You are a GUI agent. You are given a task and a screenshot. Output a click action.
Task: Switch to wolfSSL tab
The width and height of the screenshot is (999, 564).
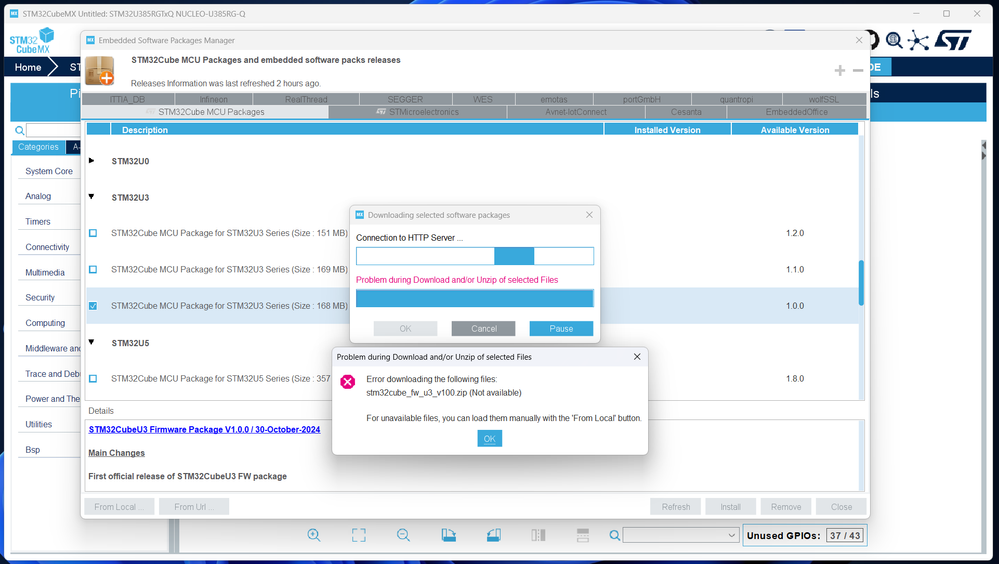[x=824, y=99]
